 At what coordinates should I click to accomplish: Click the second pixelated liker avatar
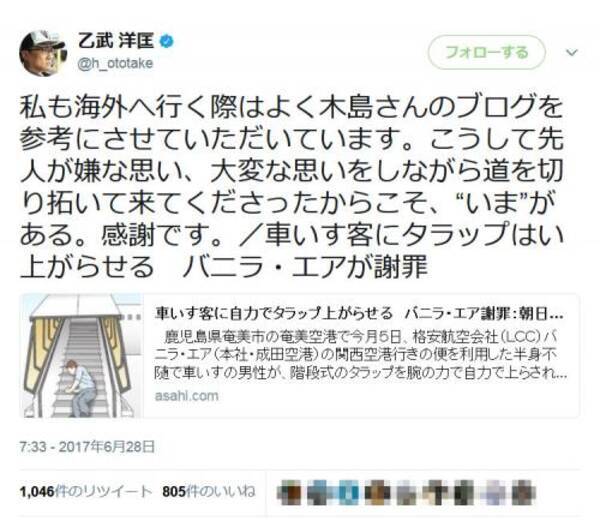pyautogui.click(x=318, y=493)
